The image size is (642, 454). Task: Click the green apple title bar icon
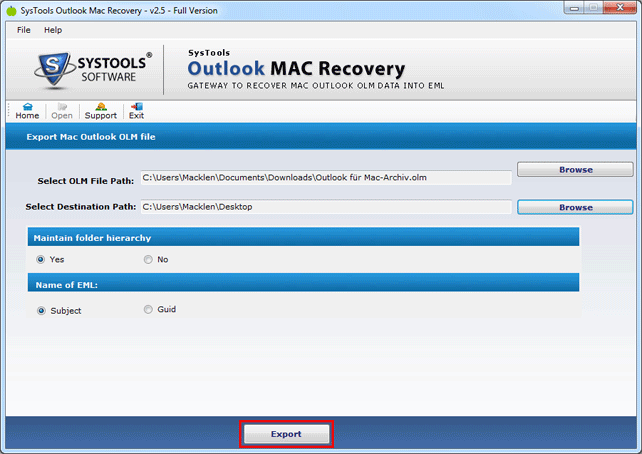(x=12, y=11)
